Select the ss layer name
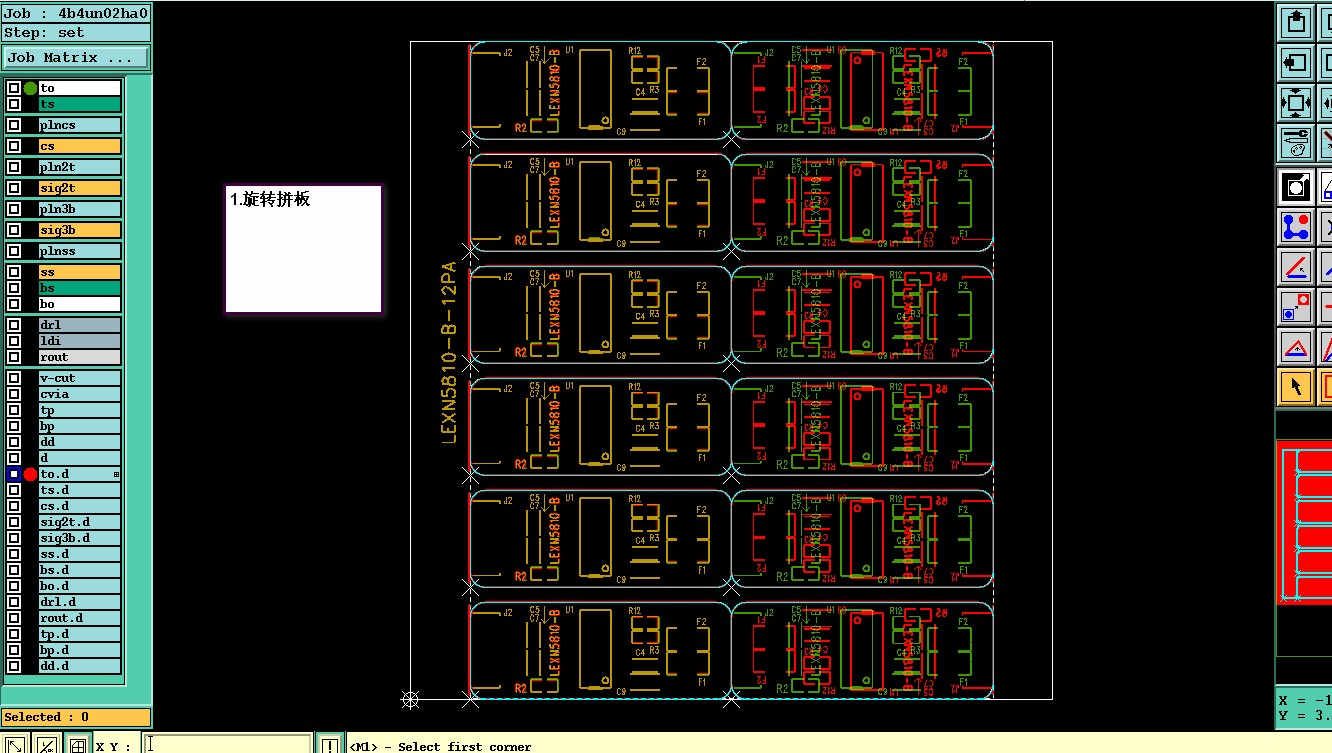 80,272
